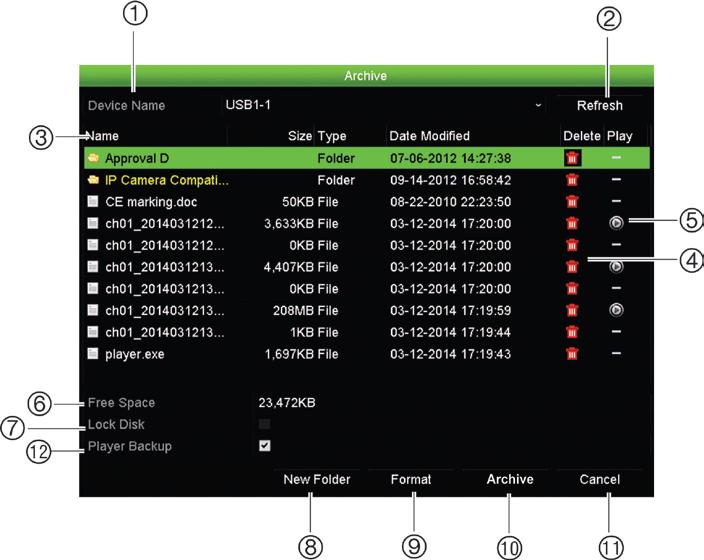This screenshot has height=560, width=704.
Task: Click date 08-22-2010 22:23:50
Action: click(x=450, y=202)
